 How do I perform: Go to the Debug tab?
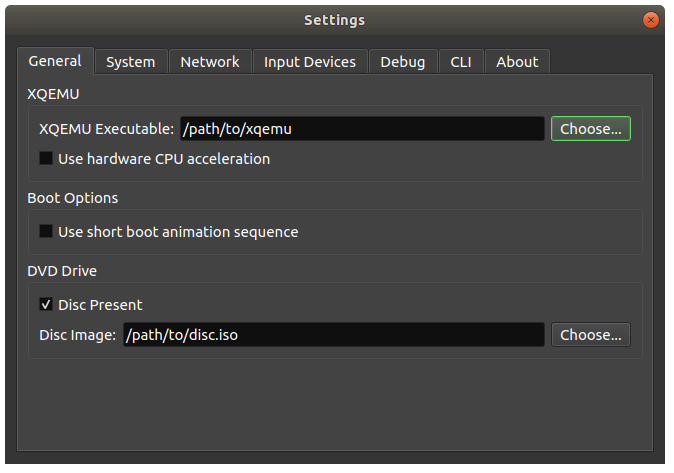[403, 62]
